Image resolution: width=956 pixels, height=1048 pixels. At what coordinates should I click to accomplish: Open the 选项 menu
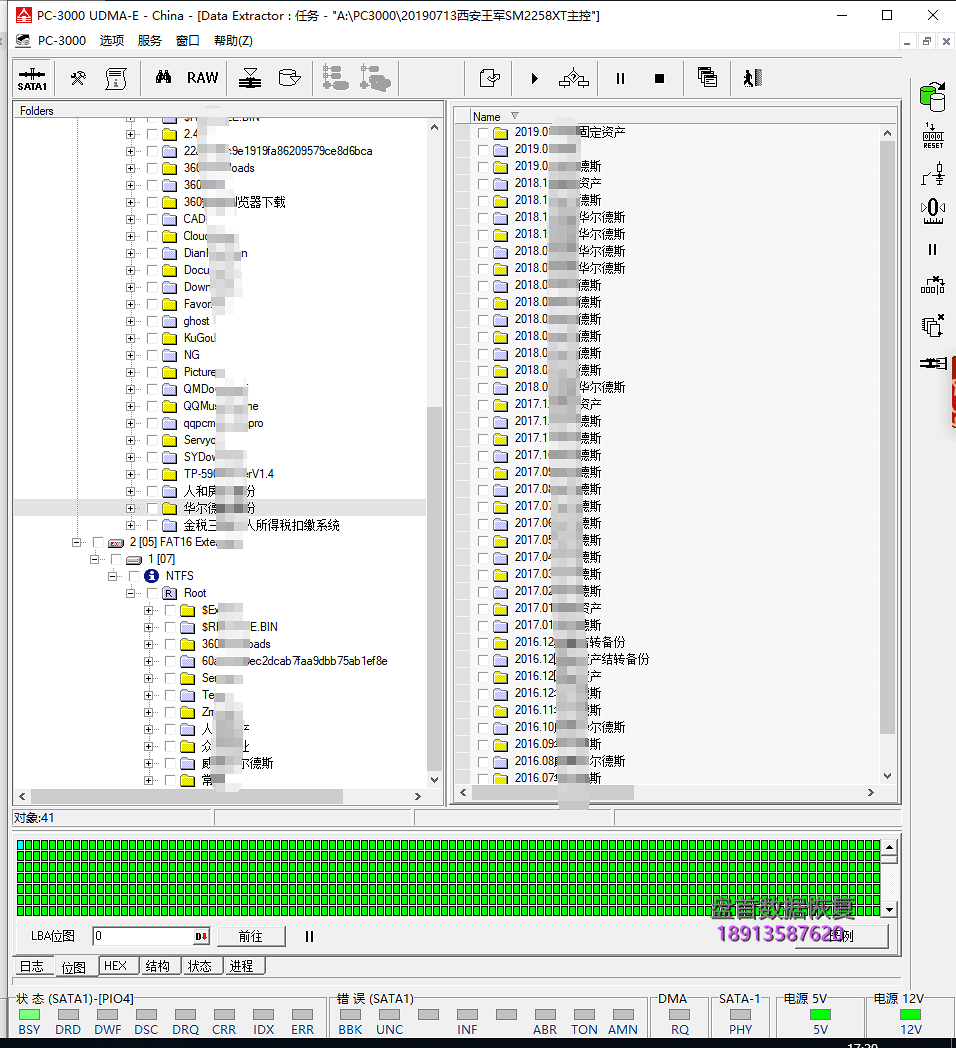(x=112, y=41)
